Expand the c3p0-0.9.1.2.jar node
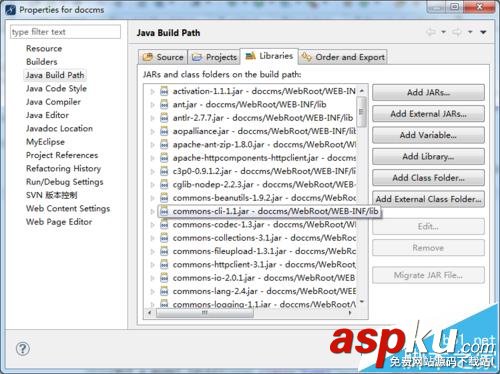This screenshot has height=374, width=500. [x=153, y=171]
